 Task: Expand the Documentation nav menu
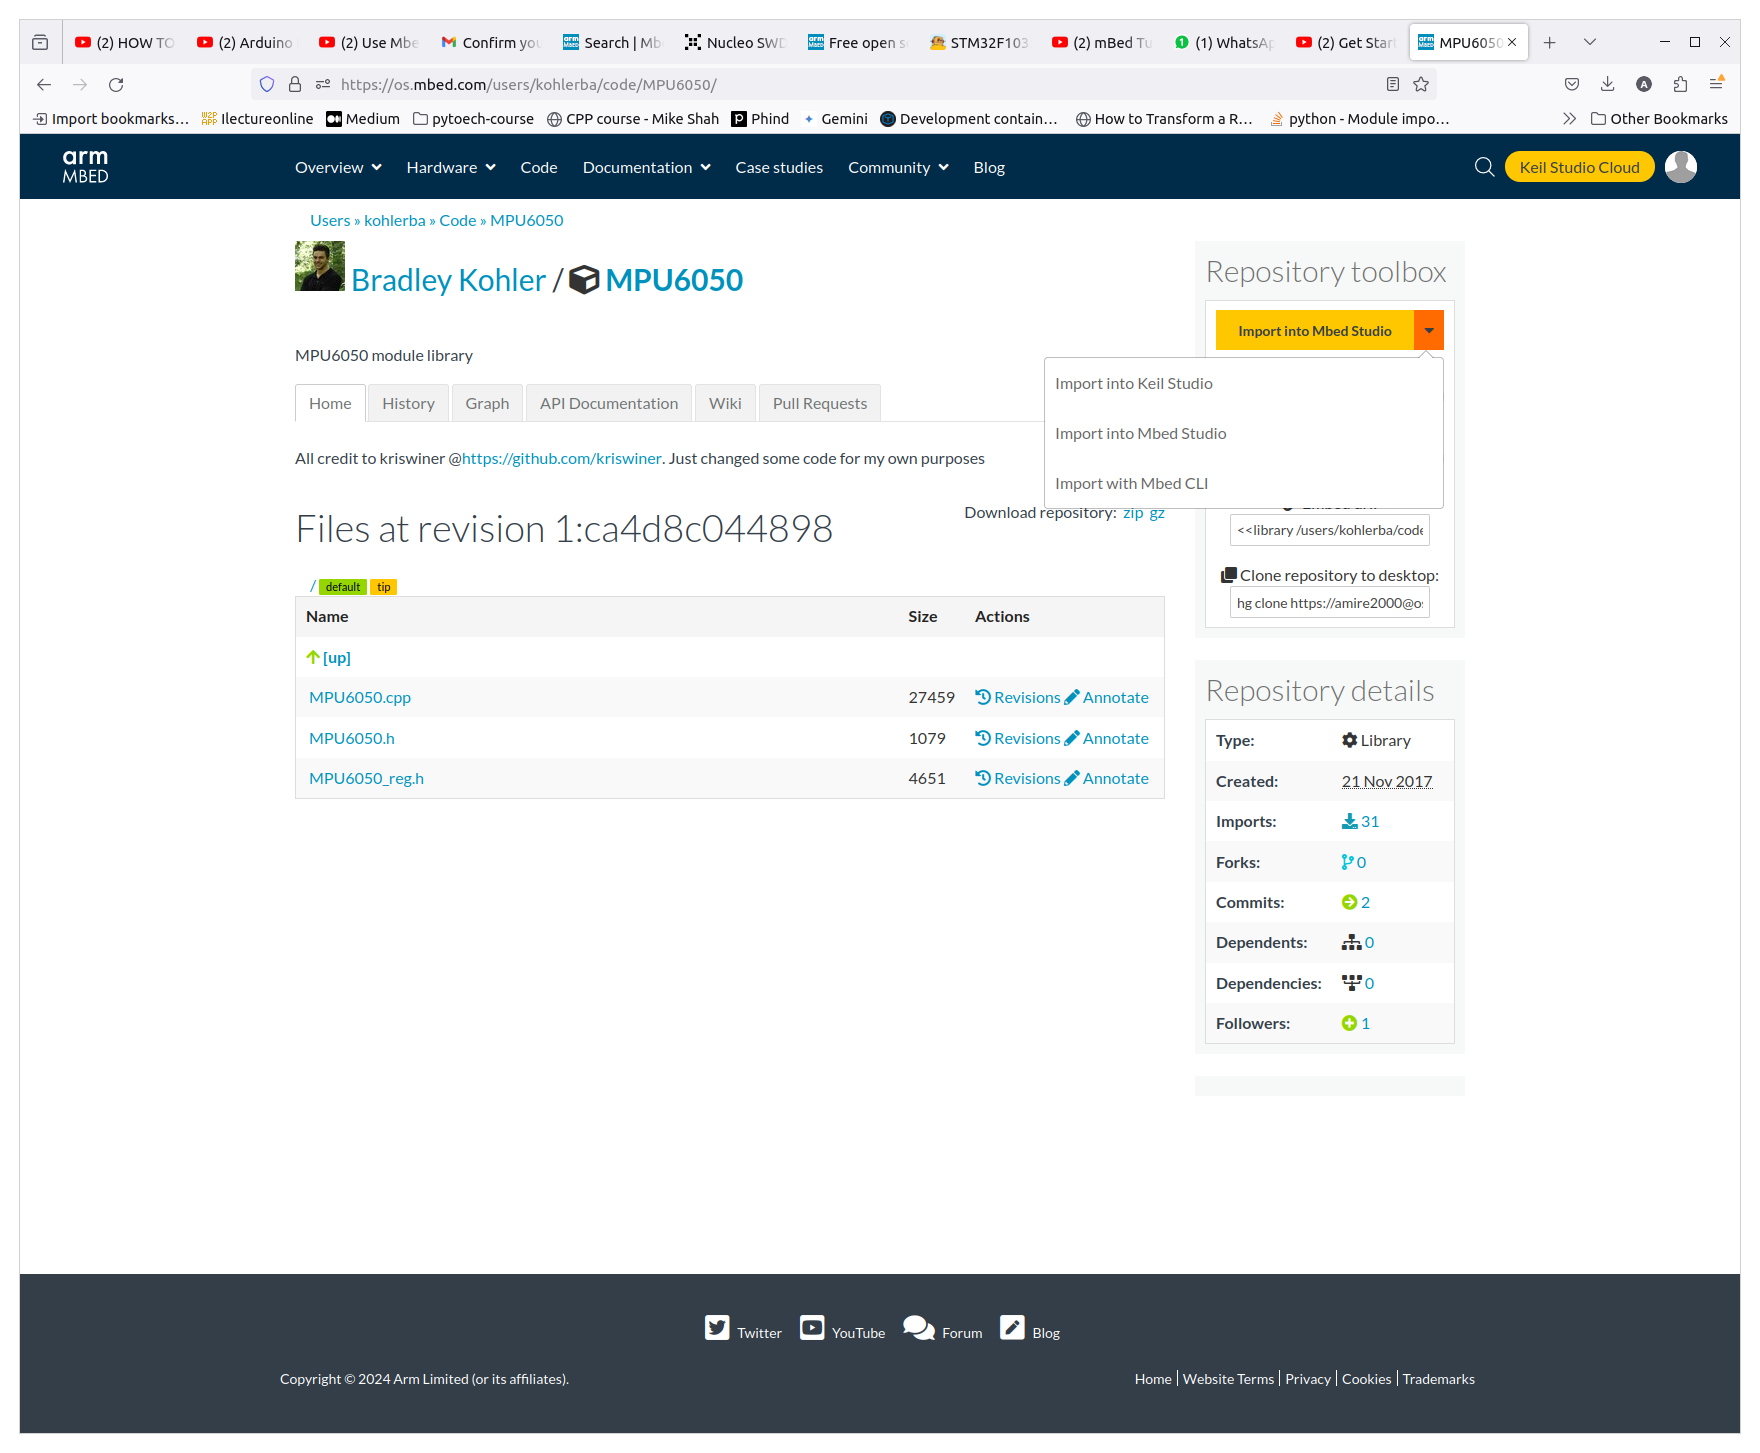647,168
